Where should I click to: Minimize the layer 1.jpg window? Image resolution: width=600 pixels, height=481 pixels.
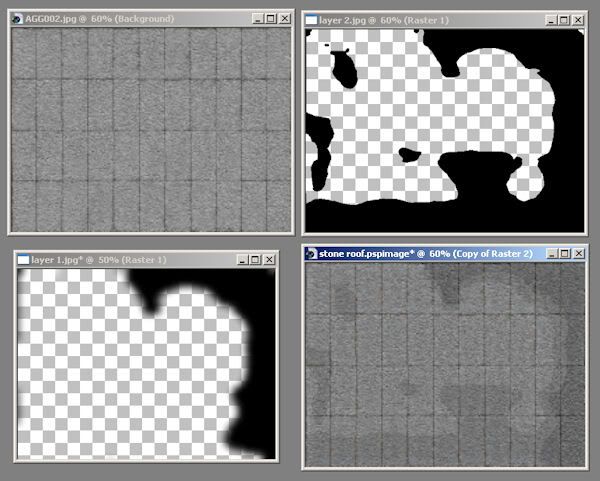pyautogui.click(x=242, y=259)
